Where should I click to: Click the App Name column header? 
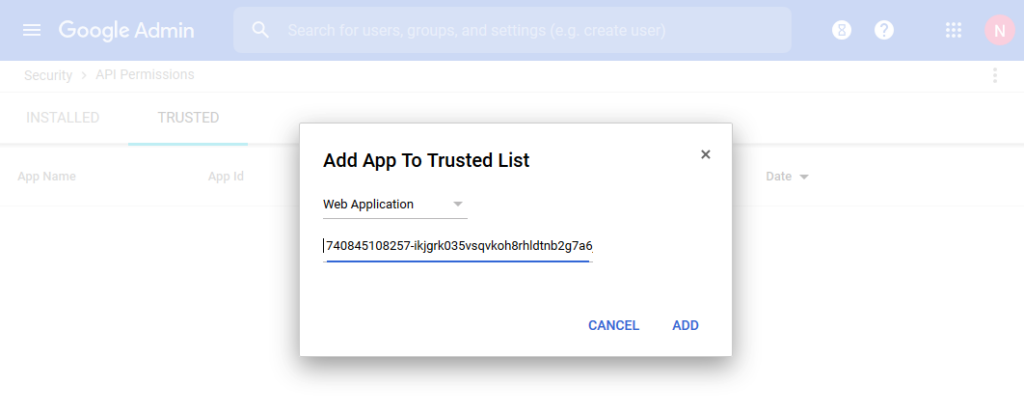tap(46, 176)
